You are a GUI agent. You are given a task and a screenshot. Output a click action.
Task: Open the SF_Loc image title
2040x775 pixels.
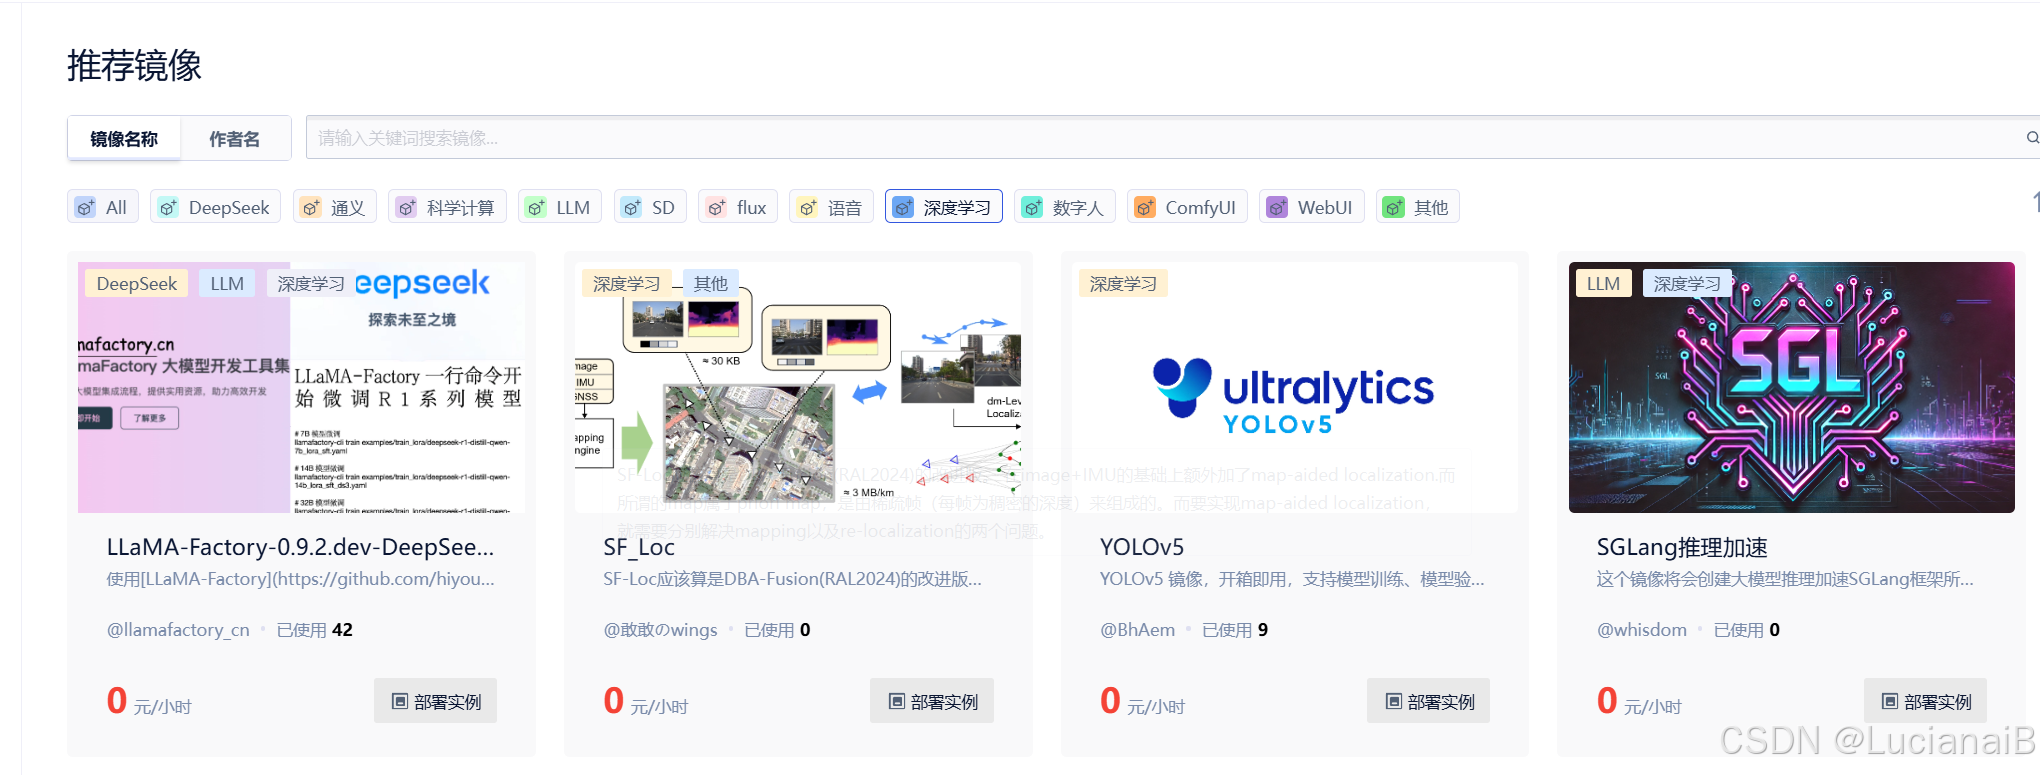639,547
